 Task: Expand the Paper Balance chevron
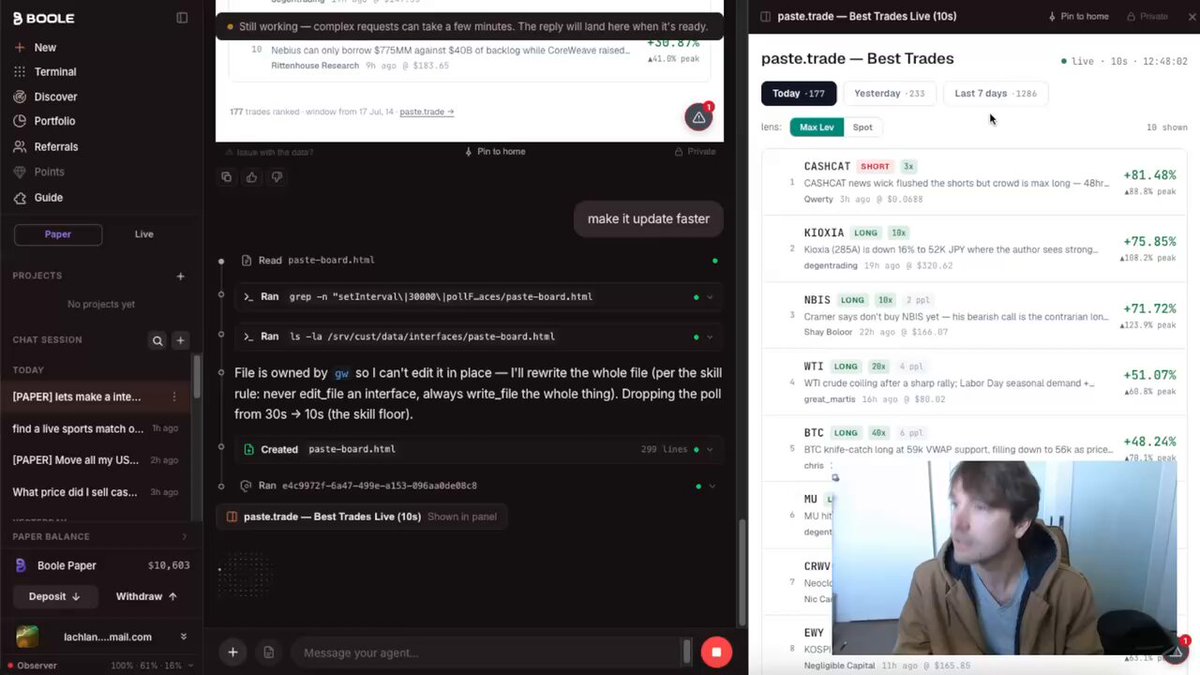184,537
